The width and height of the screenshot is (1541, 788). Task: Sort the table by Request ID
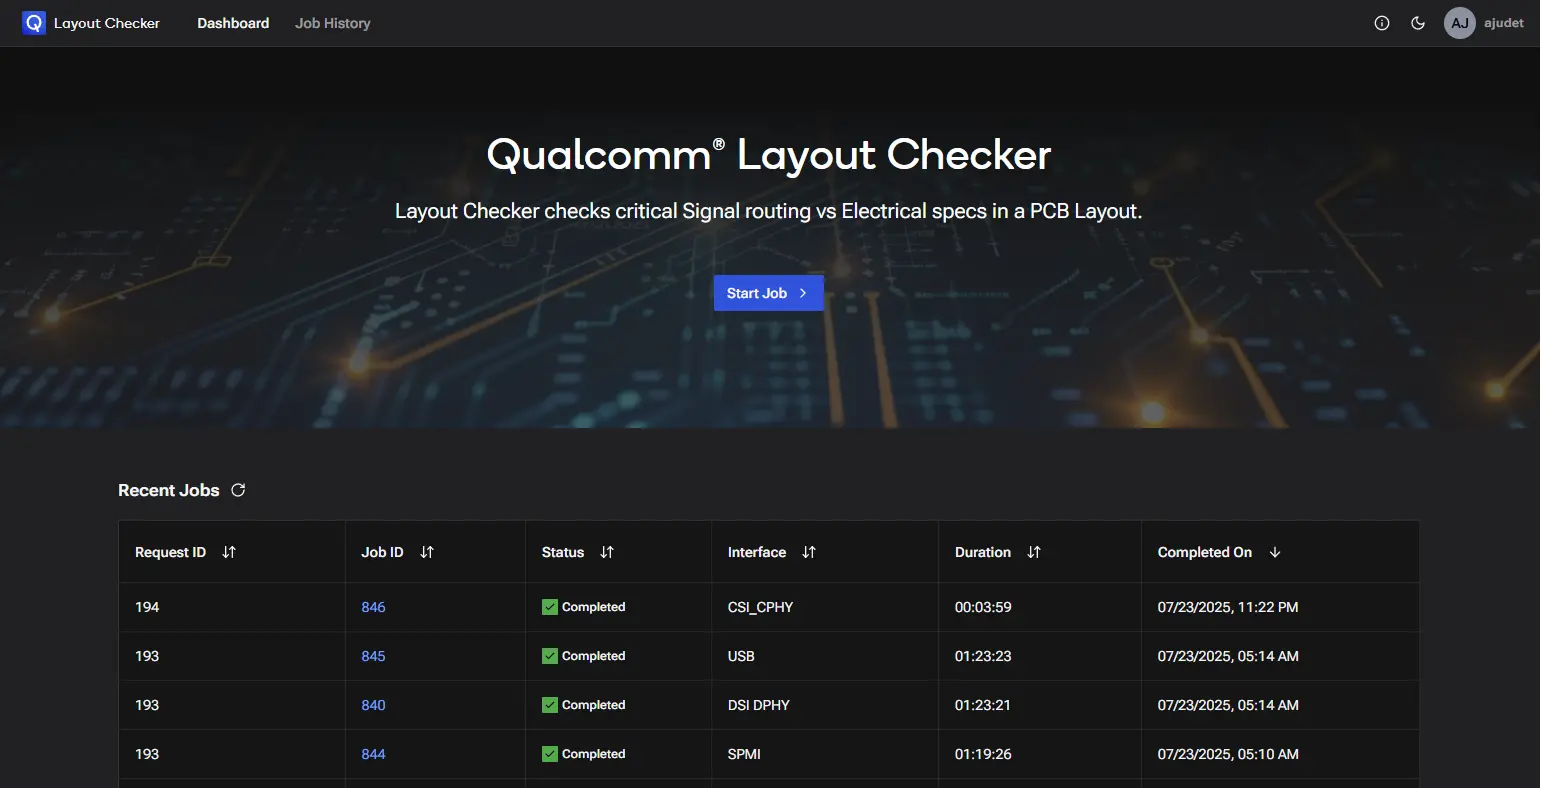coord(229,552)
